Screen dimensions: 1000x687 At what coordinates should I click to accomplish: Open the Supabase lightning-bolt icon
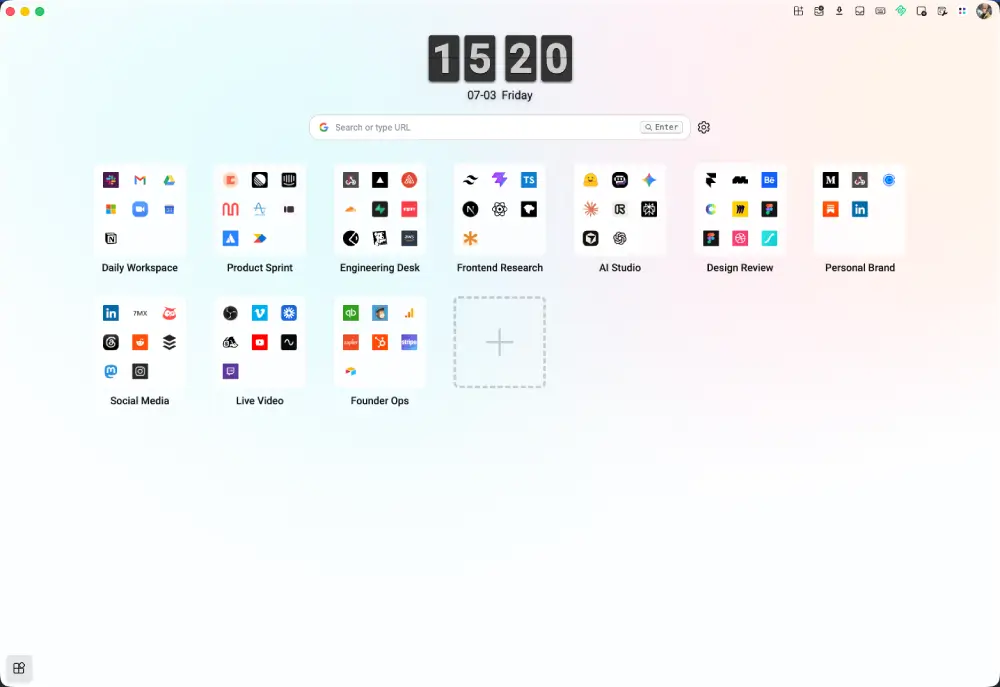pyautogui.click(x=380, y=209)
